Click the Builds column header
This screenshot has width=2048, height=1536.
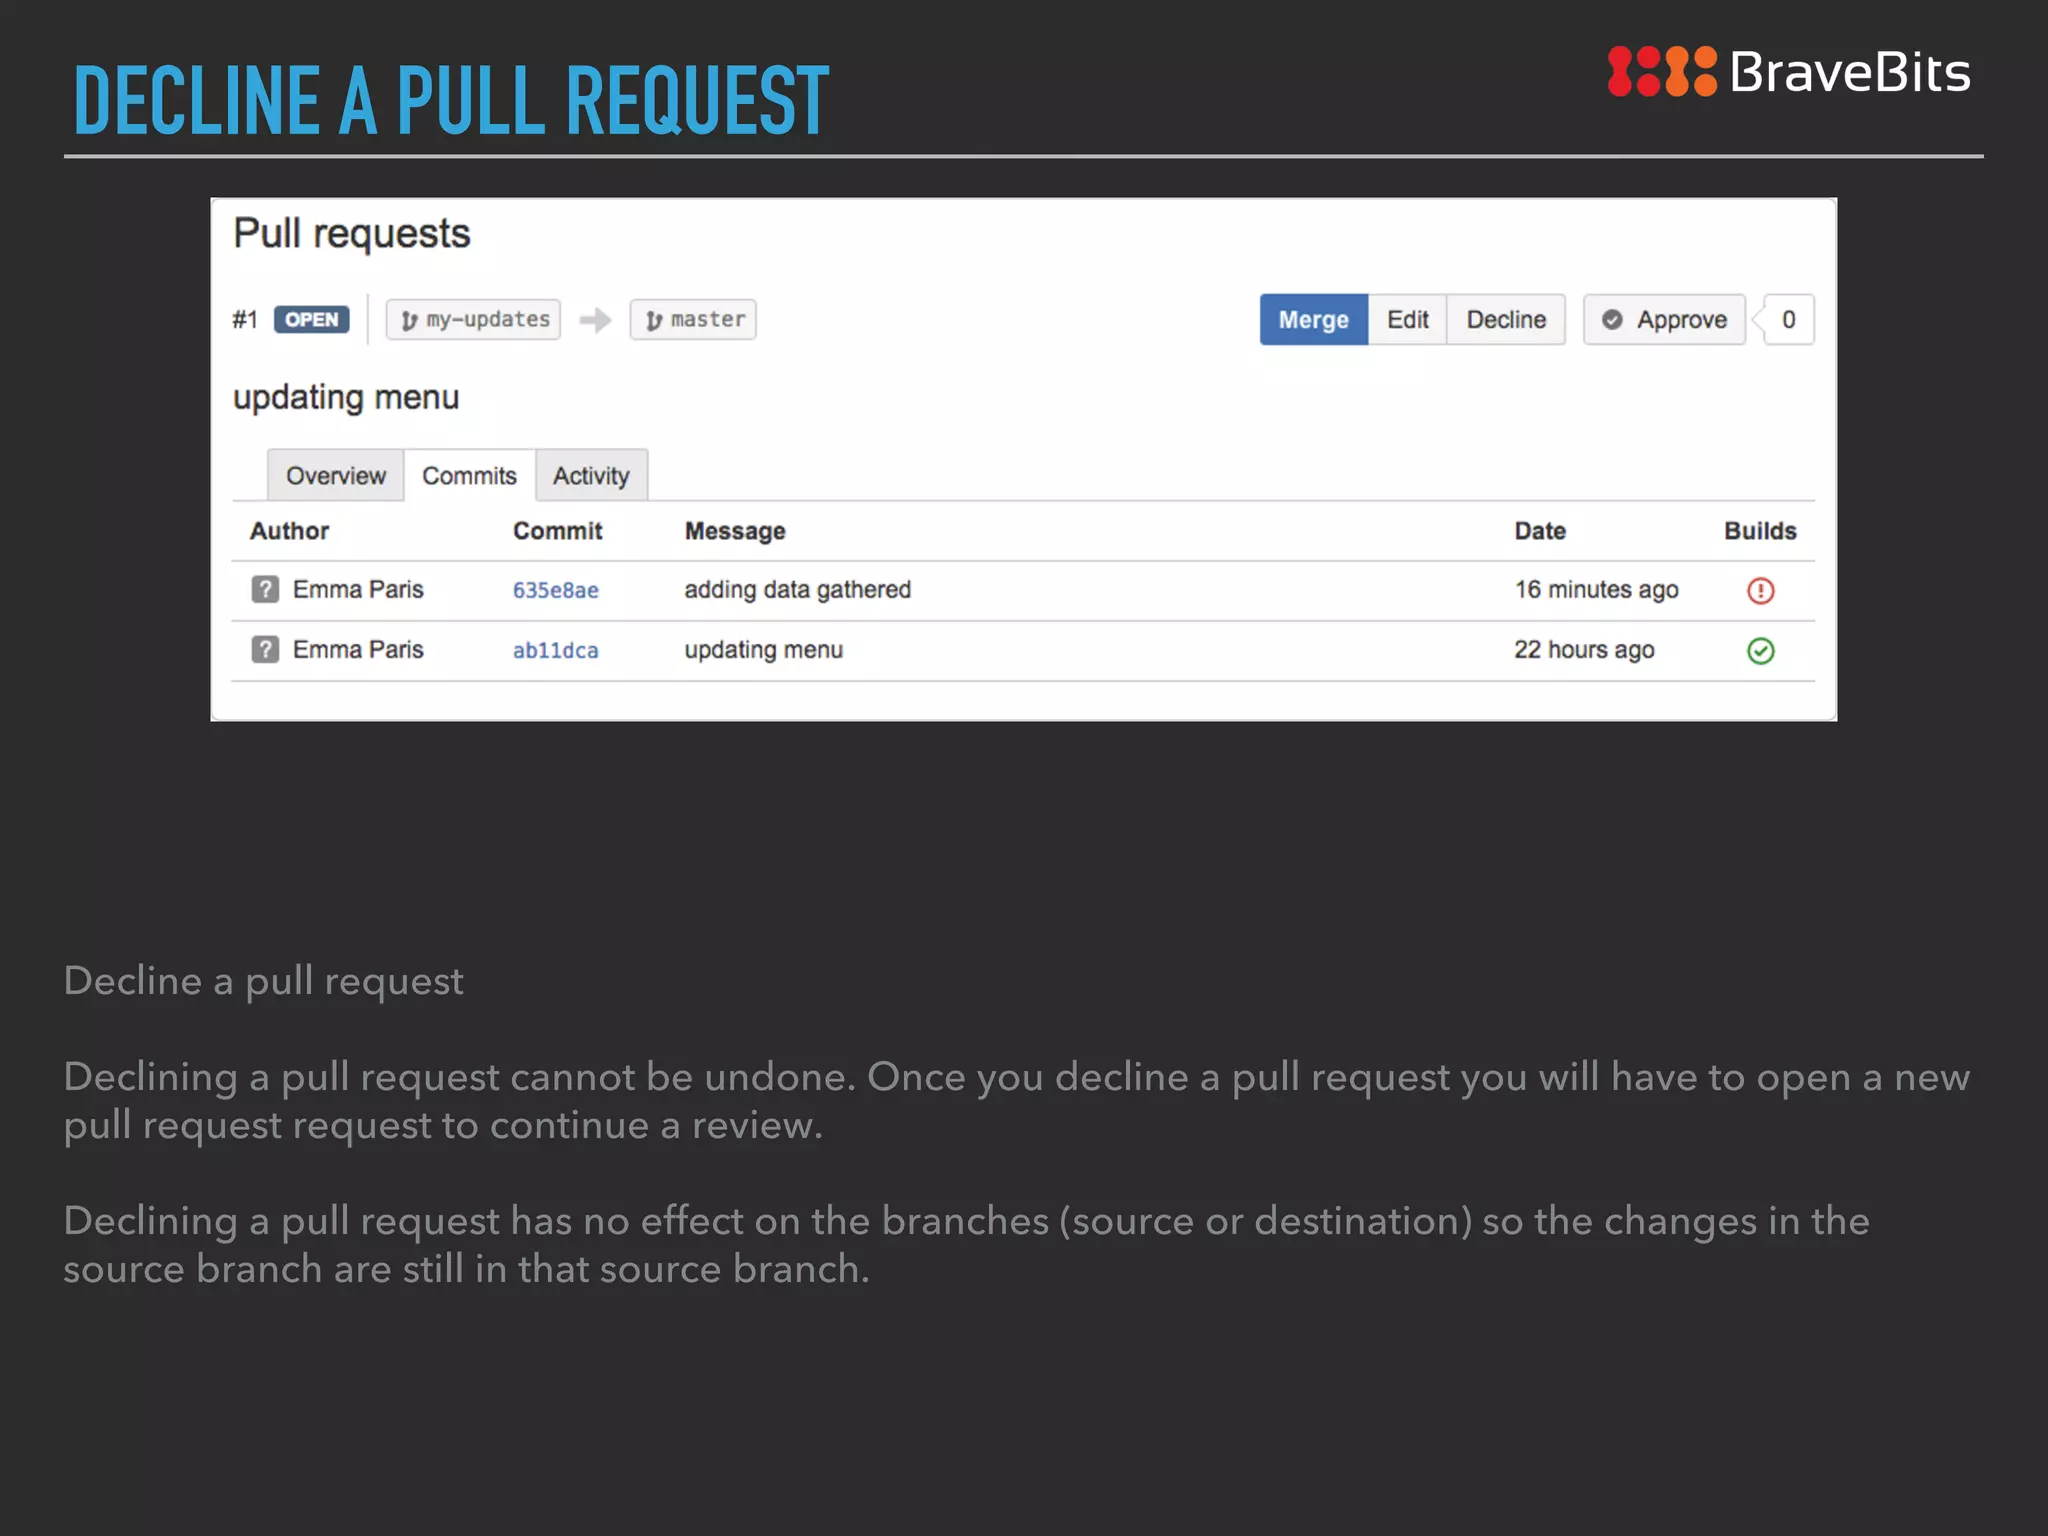[x=1759, y=531]
